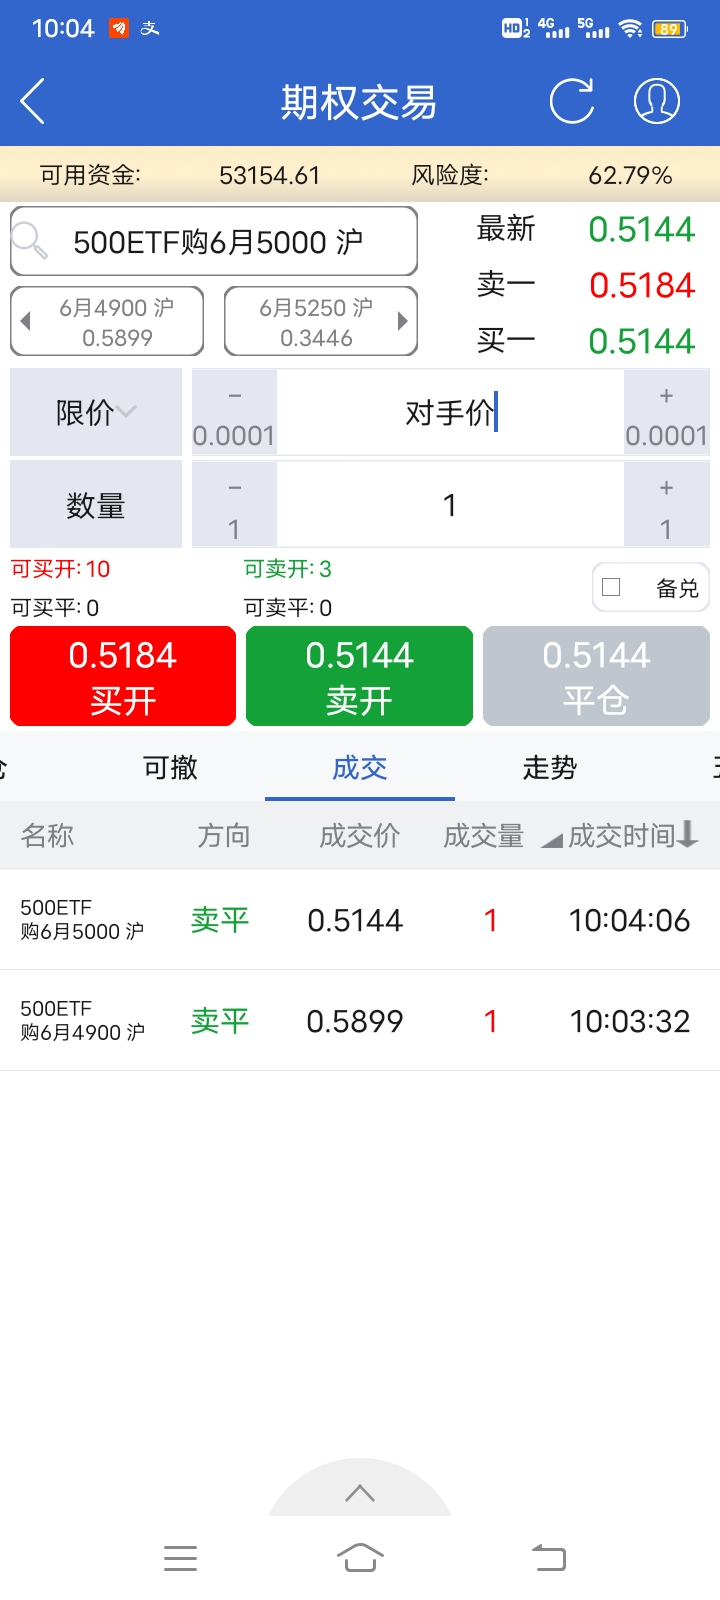Open the recent apps menu icon
This screenshot has height=1600, width=720.
click(x=180, y=1557)
